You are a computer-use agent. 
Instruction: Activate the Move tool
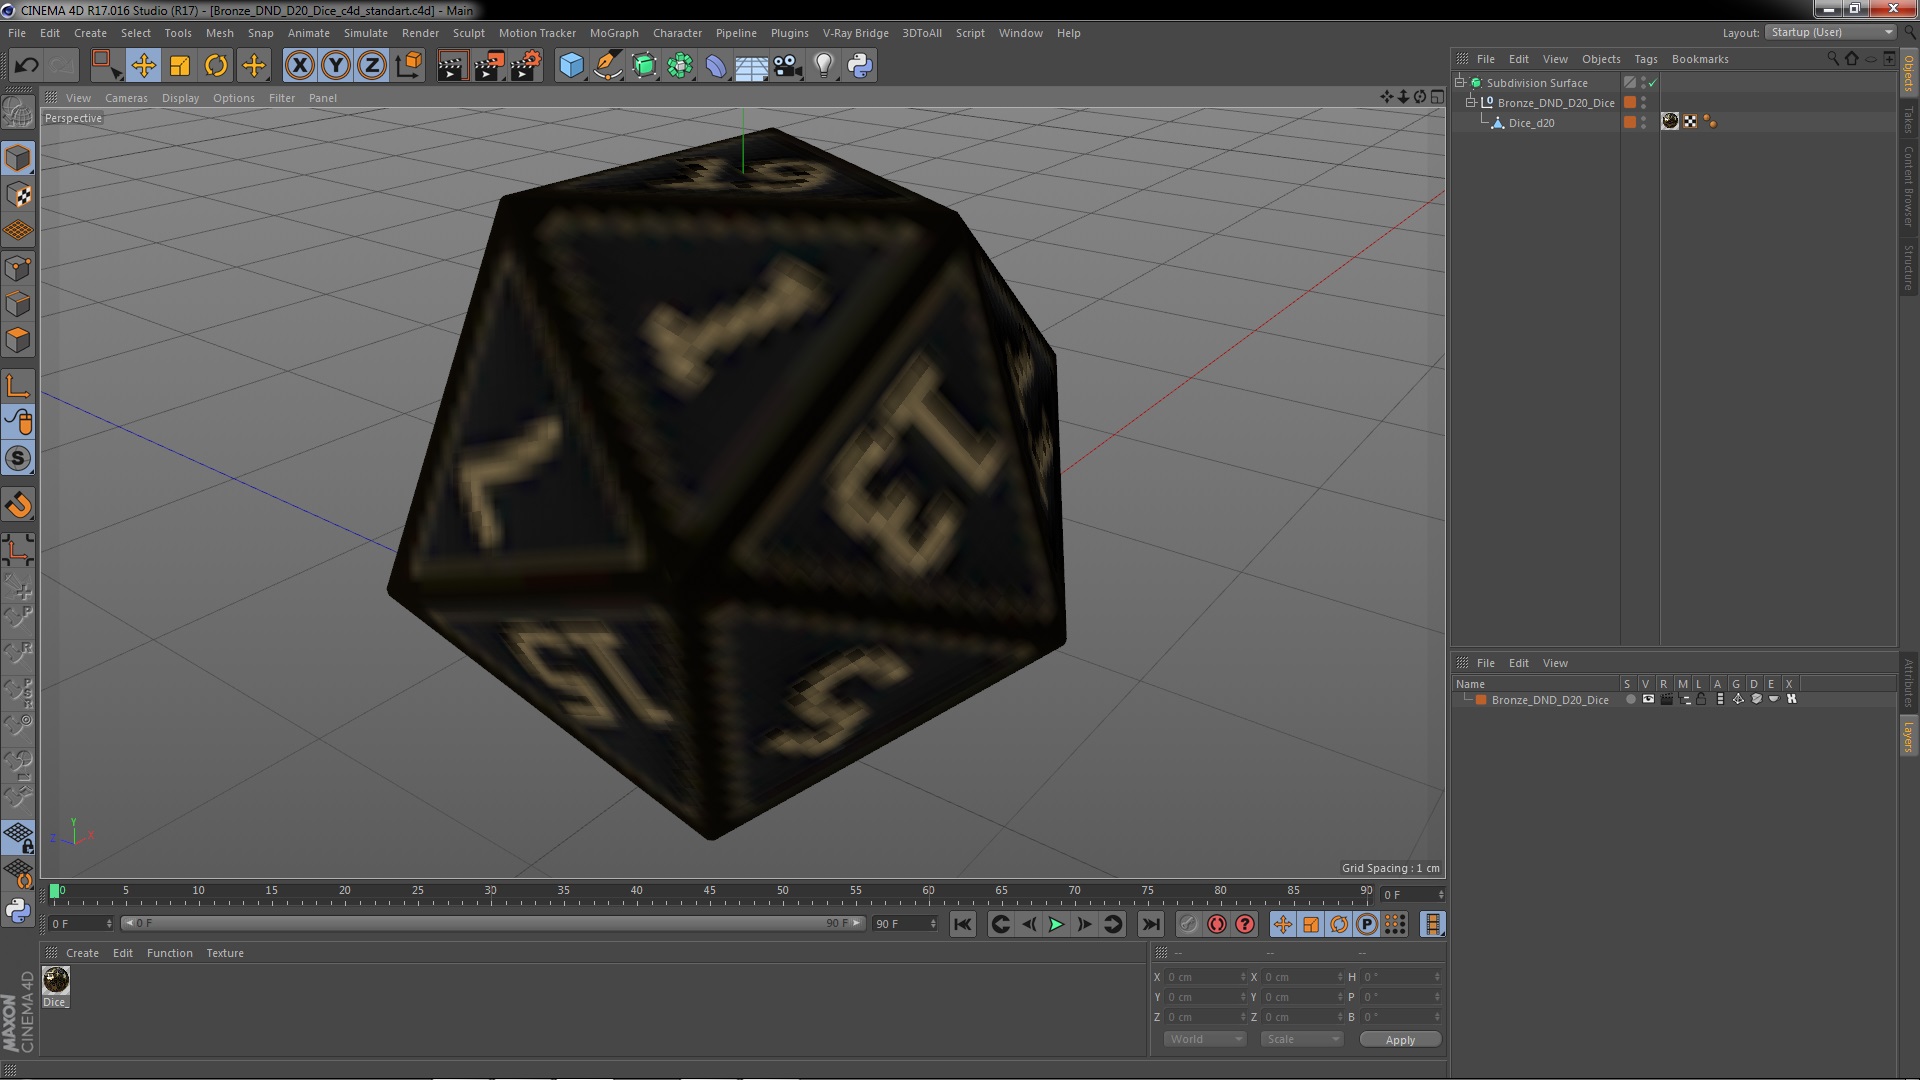144,66
